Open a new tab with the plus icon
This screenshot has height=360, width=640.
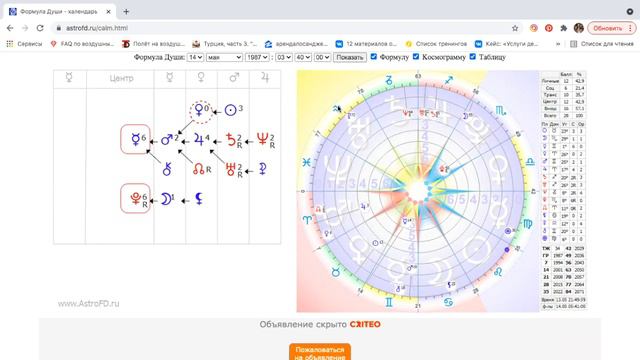(126, 12)
